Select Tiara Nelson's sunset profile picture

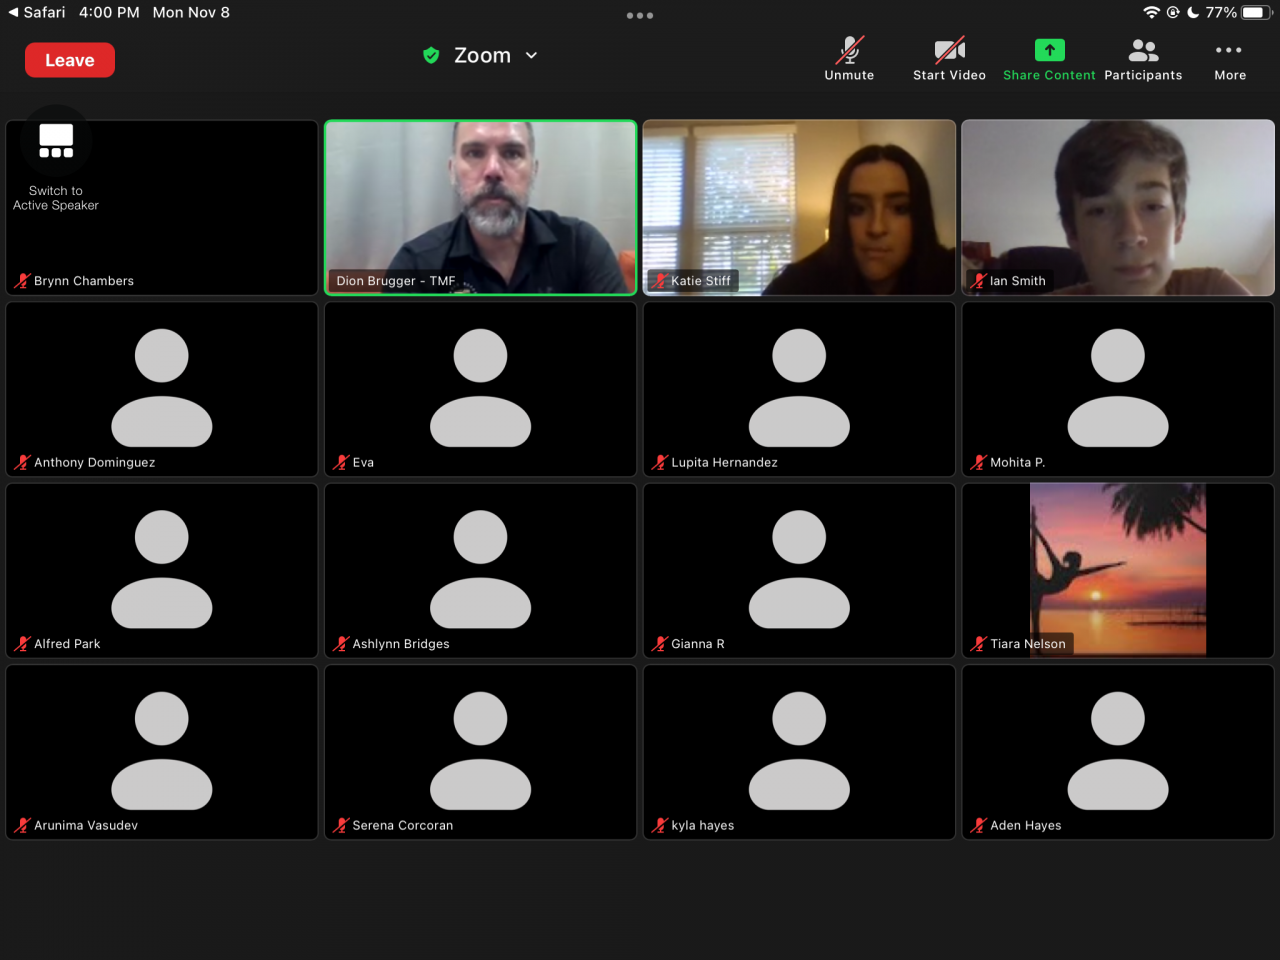coord(1118,570)
